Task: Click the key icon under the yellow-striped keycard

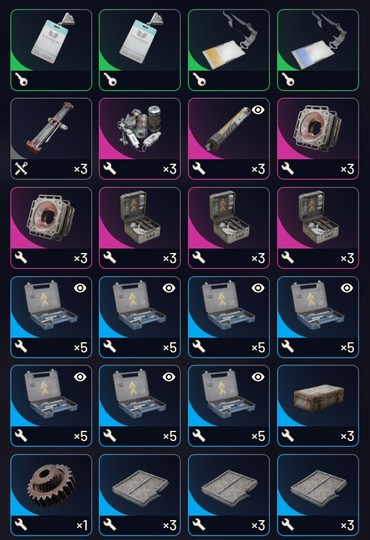Action: click(199, 80)
